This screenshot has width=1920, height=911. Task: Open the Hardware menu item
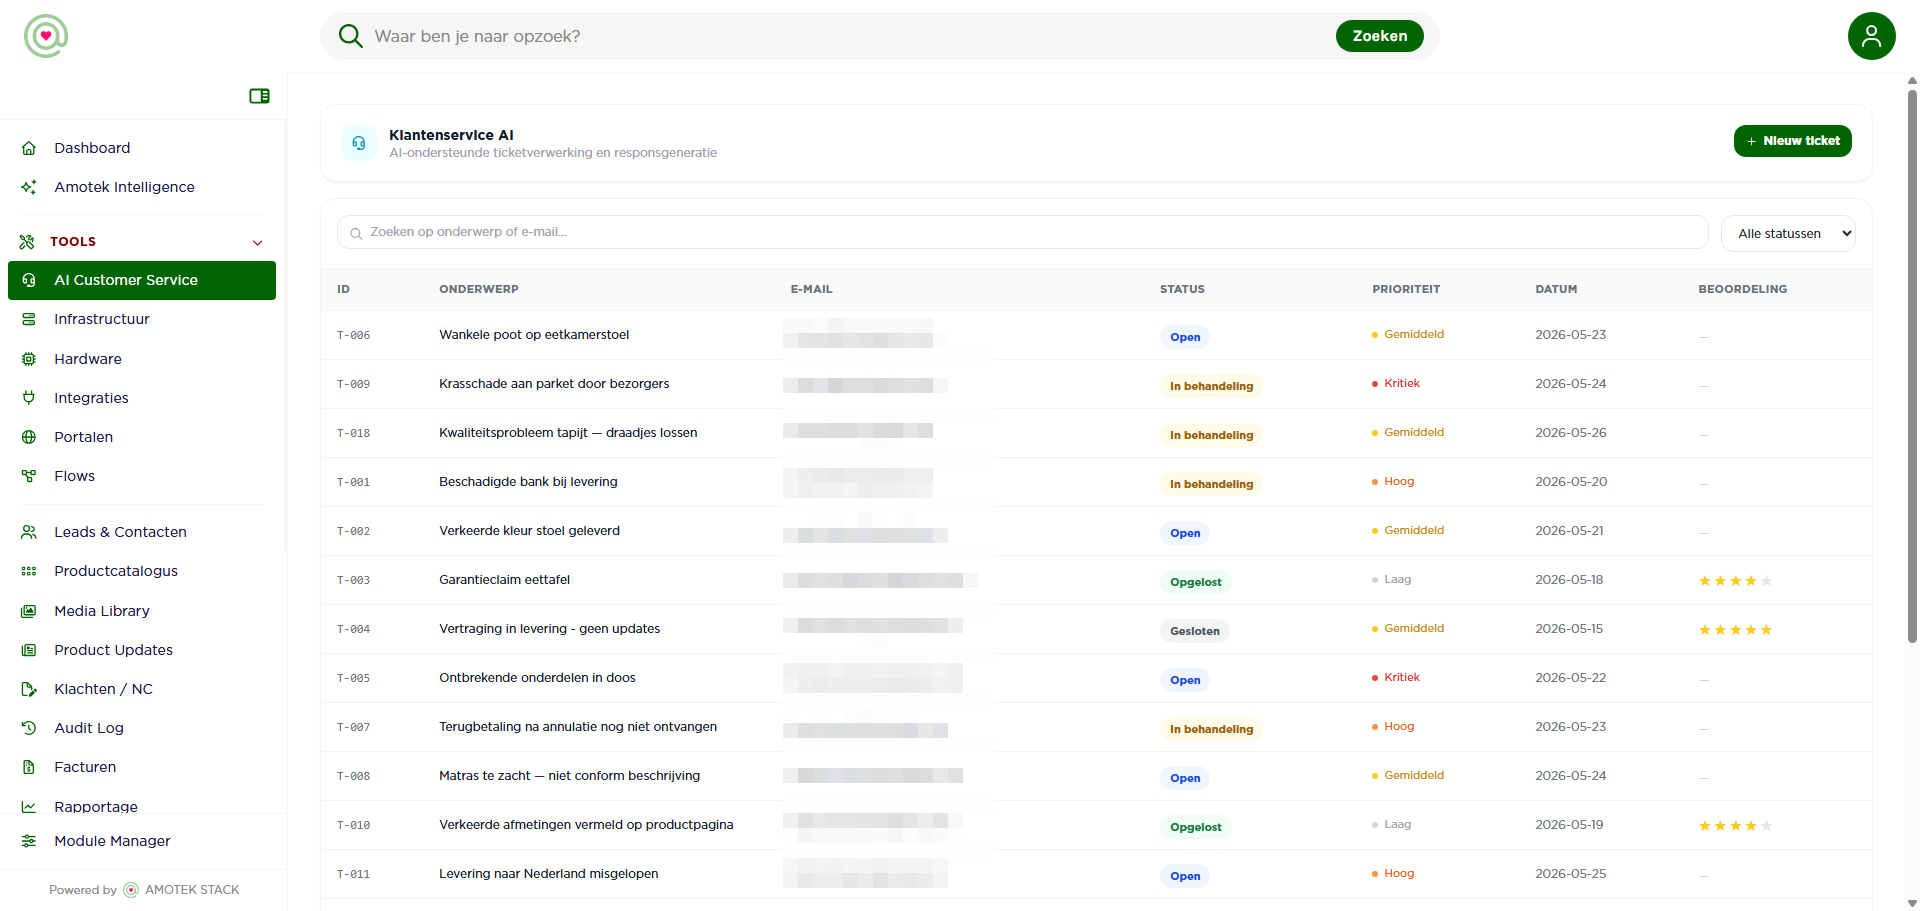pyautogui.click(x=142, y=359)
